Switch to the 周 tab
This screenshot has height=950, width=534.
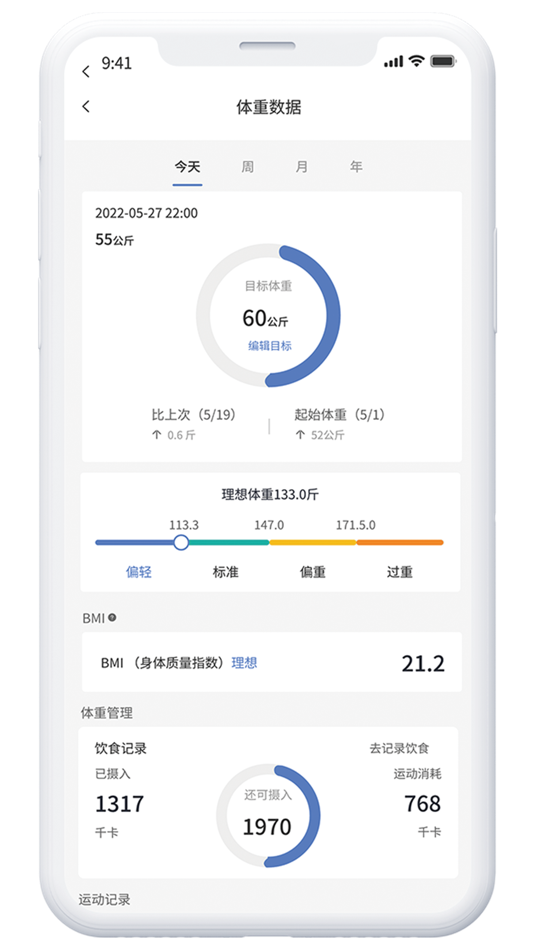(247, 167)
